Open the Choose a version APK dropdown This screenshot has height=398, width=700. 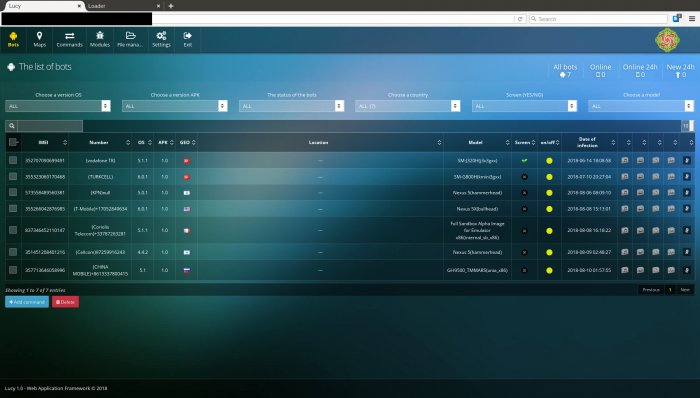pyautogui.click(x=175, y=106)
